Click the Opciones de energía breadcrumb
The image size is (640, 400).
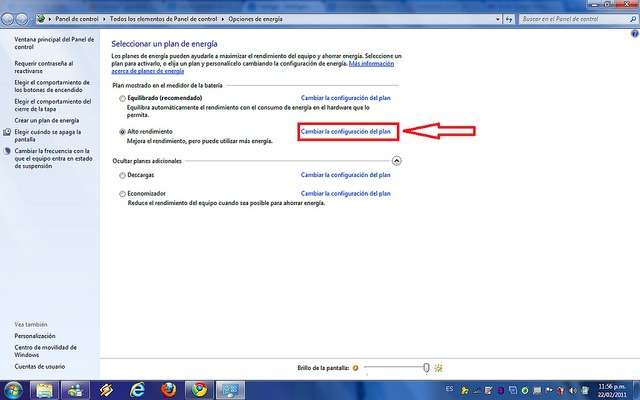[256, 18]
